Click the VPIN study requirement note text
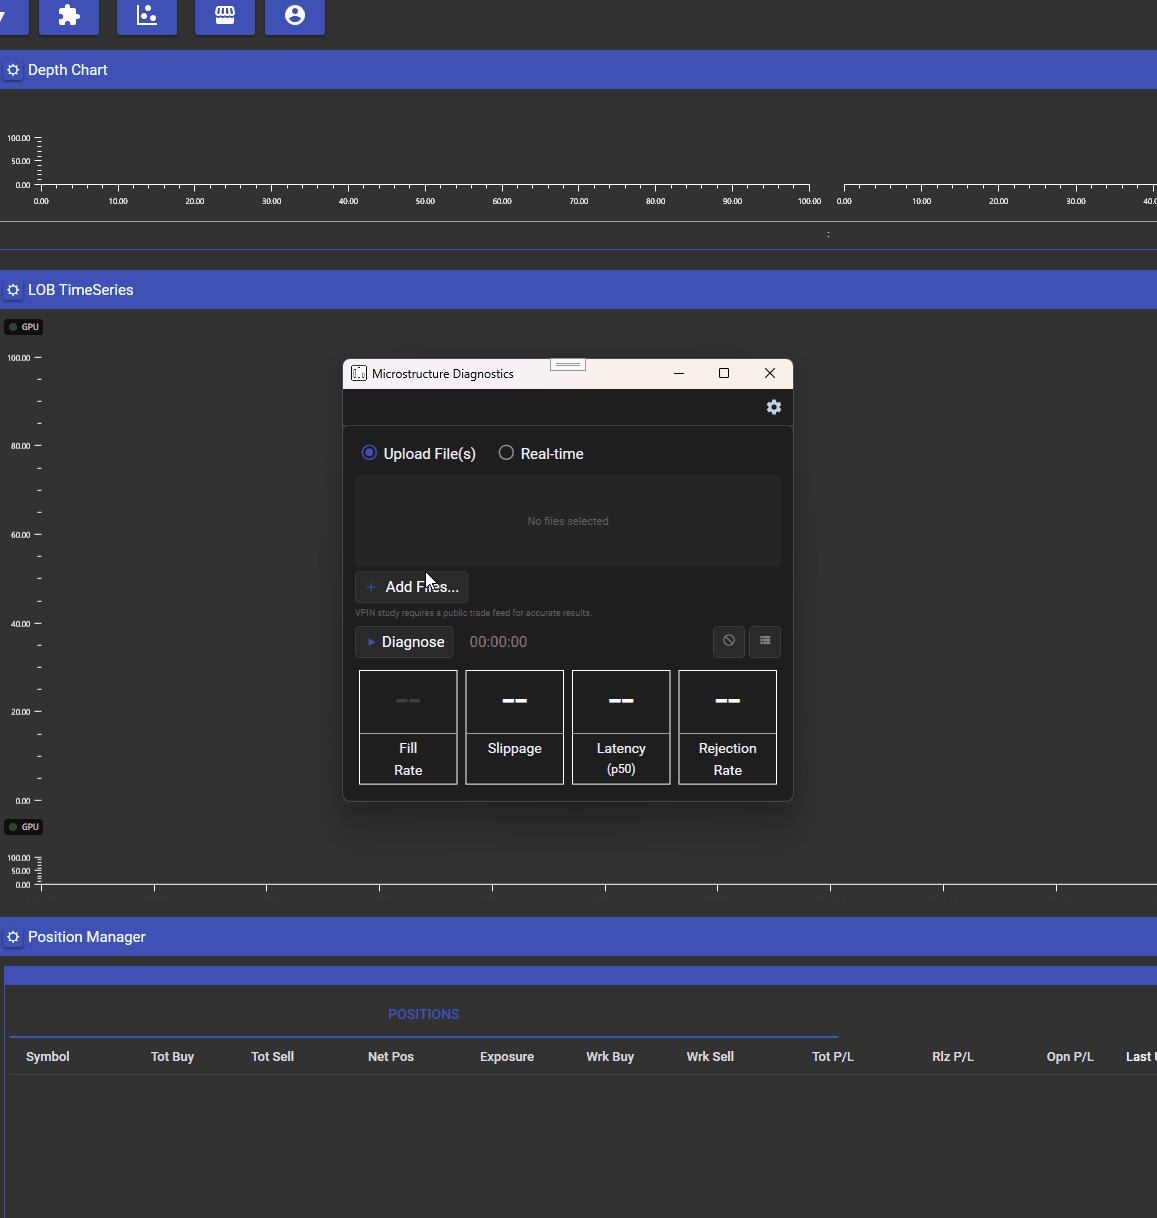The image size is (1157, 1218). pyautogui.click(x=473, y=613)
